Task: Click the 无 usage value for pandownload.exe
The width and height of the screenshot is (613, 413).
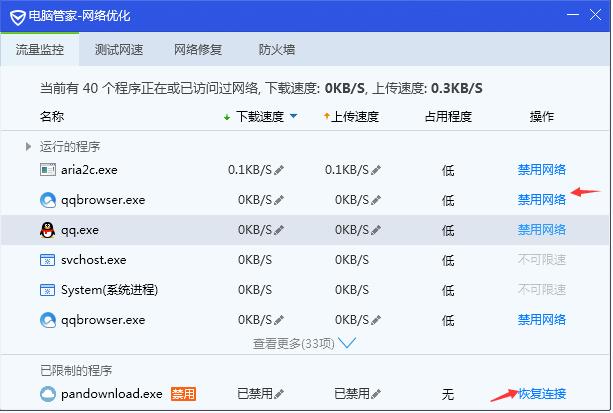Action: [448, 394]
